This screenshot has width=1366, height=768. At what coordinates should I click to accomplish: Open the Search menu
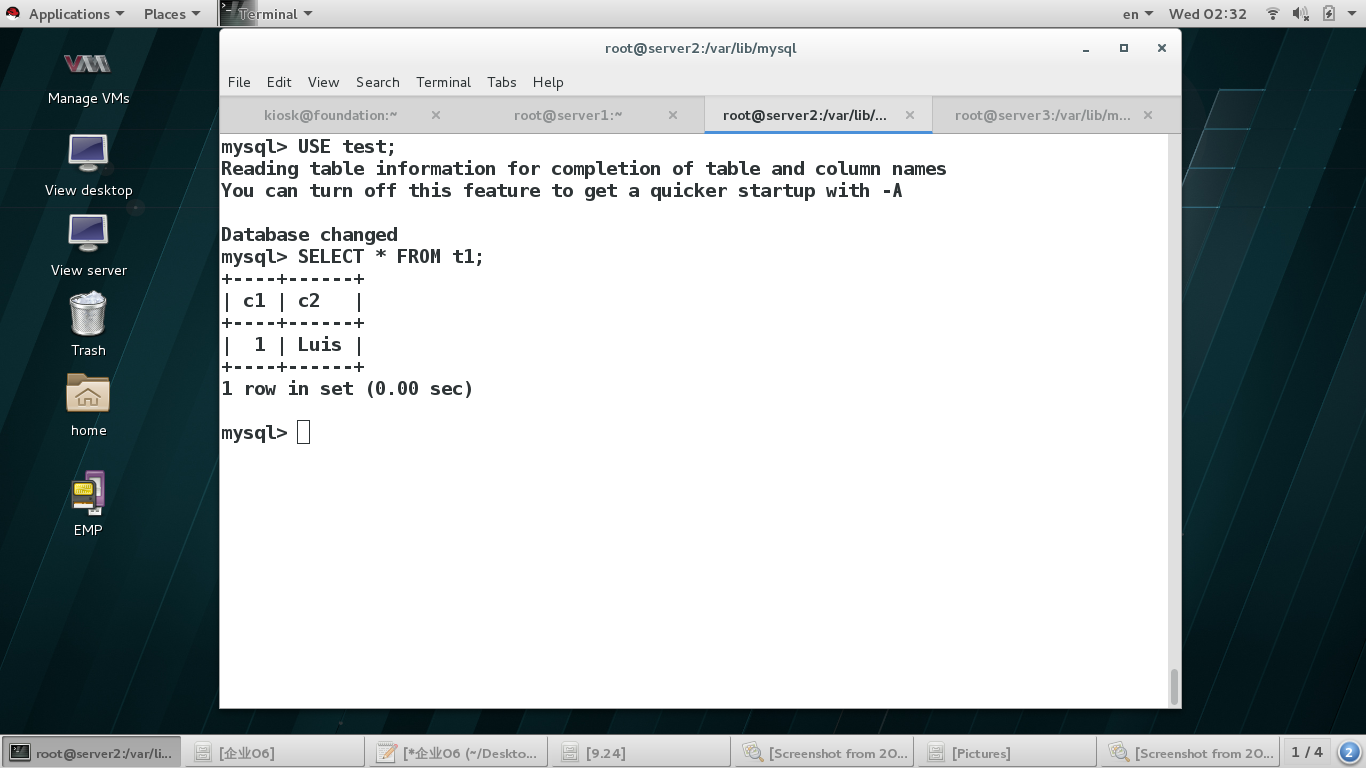tap(378, 82)
